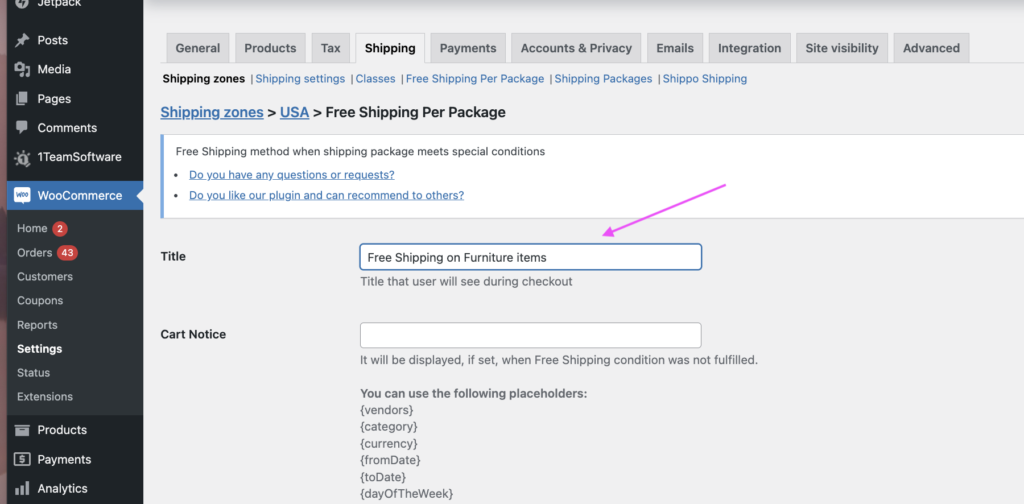Focus the Cart Notice input field
This screenshot has height=504, width=1024.
point(530,335)
